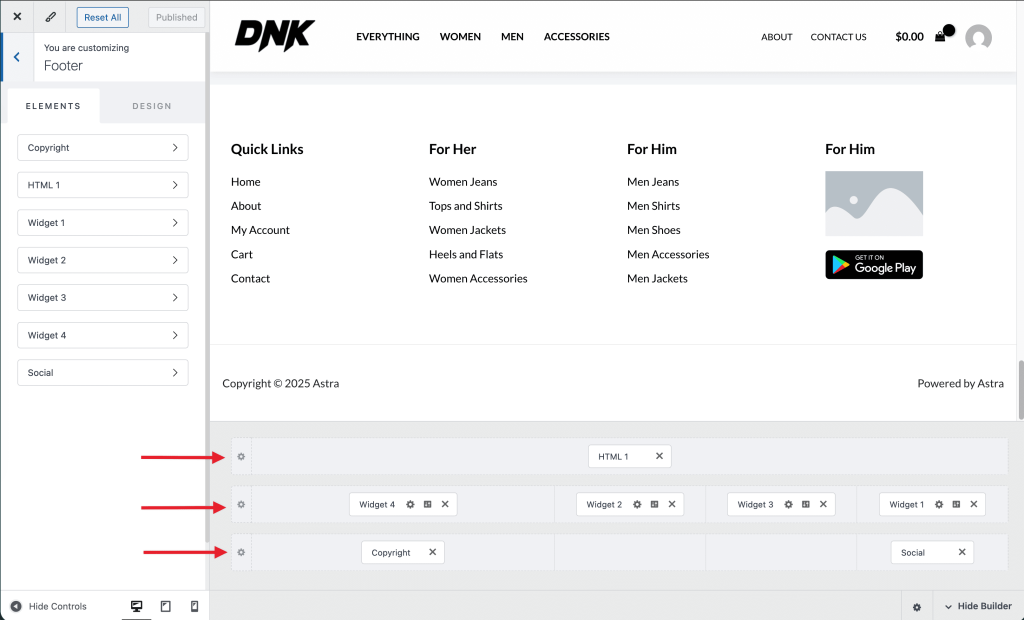This screenshot has height=620, width=1024.
Task: Remove the Copyright element from builder row
Action: 432,552
